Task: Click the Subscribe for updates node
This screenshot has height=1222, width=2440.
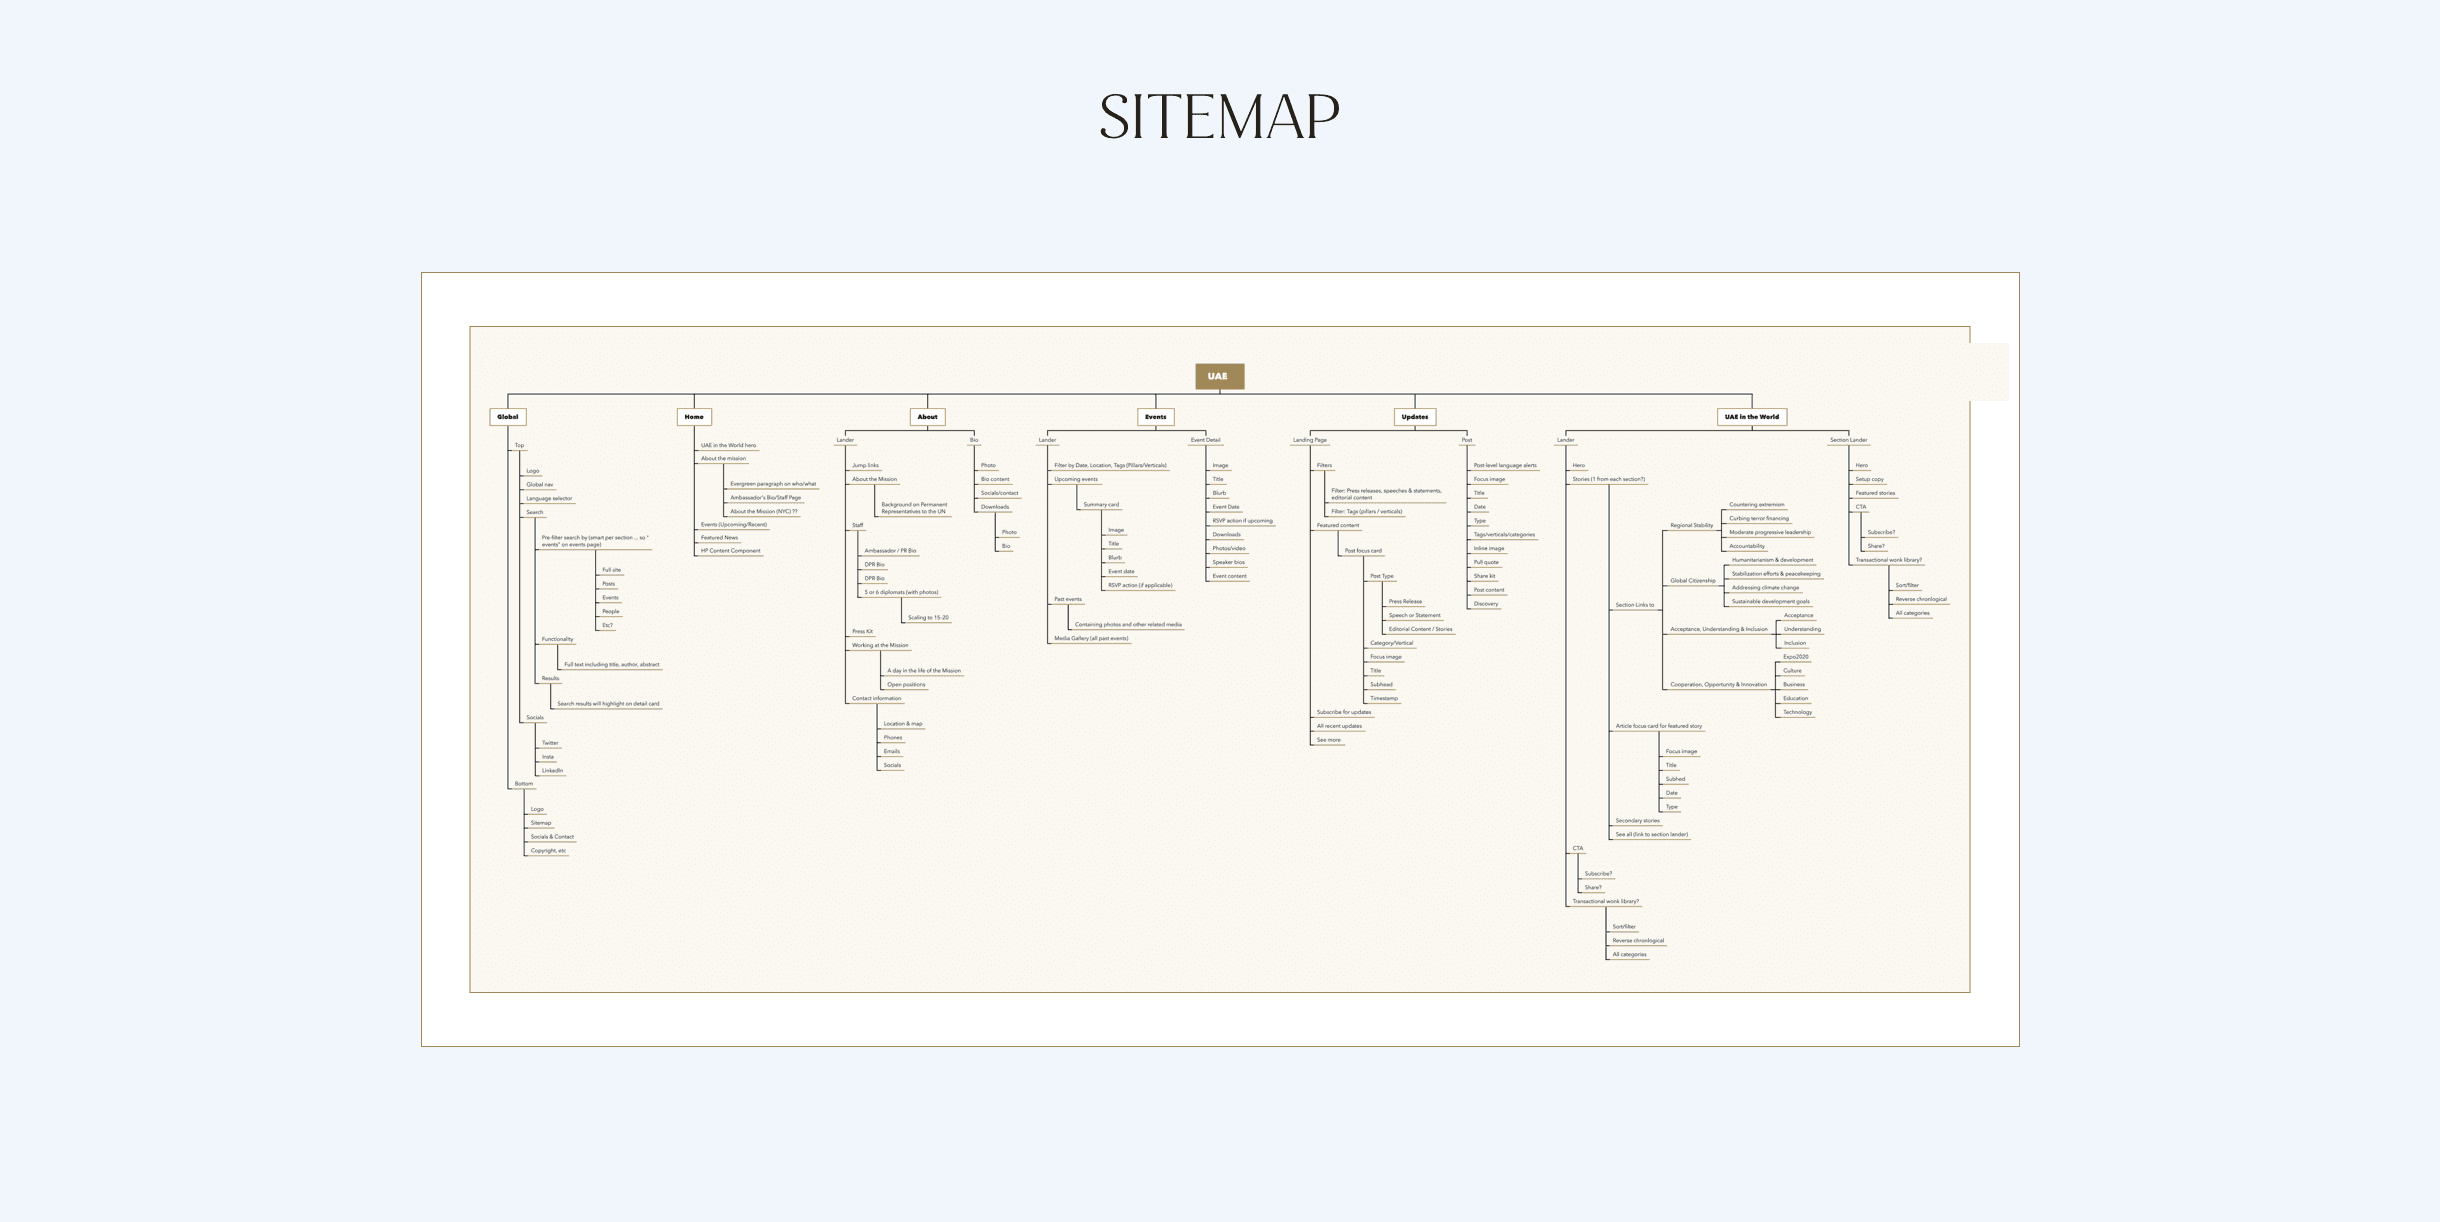Action: pos(1343,712)
